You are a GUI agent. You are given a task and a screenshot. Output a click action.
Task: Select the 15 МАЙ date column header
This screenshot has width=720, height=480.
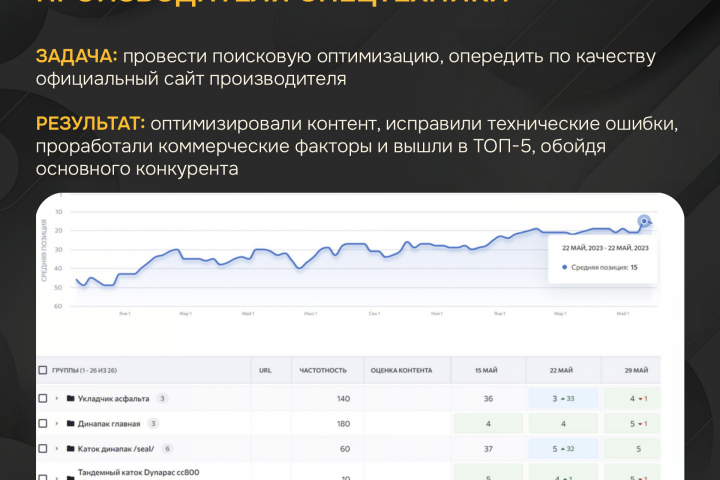[486, 370]
